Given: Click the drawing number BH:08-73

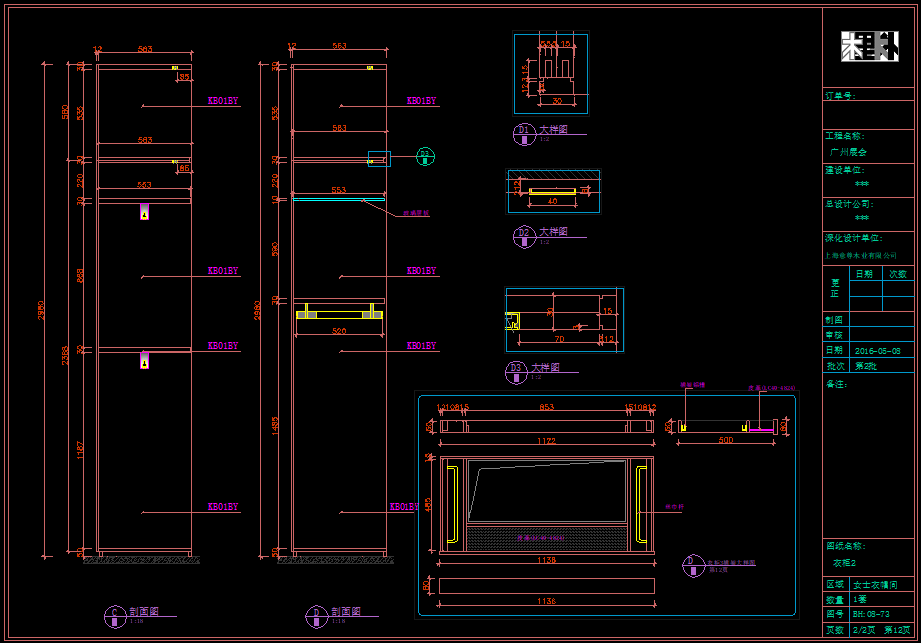Looking at the screenshot, I should pyautogui.click(x=870, y=614).
